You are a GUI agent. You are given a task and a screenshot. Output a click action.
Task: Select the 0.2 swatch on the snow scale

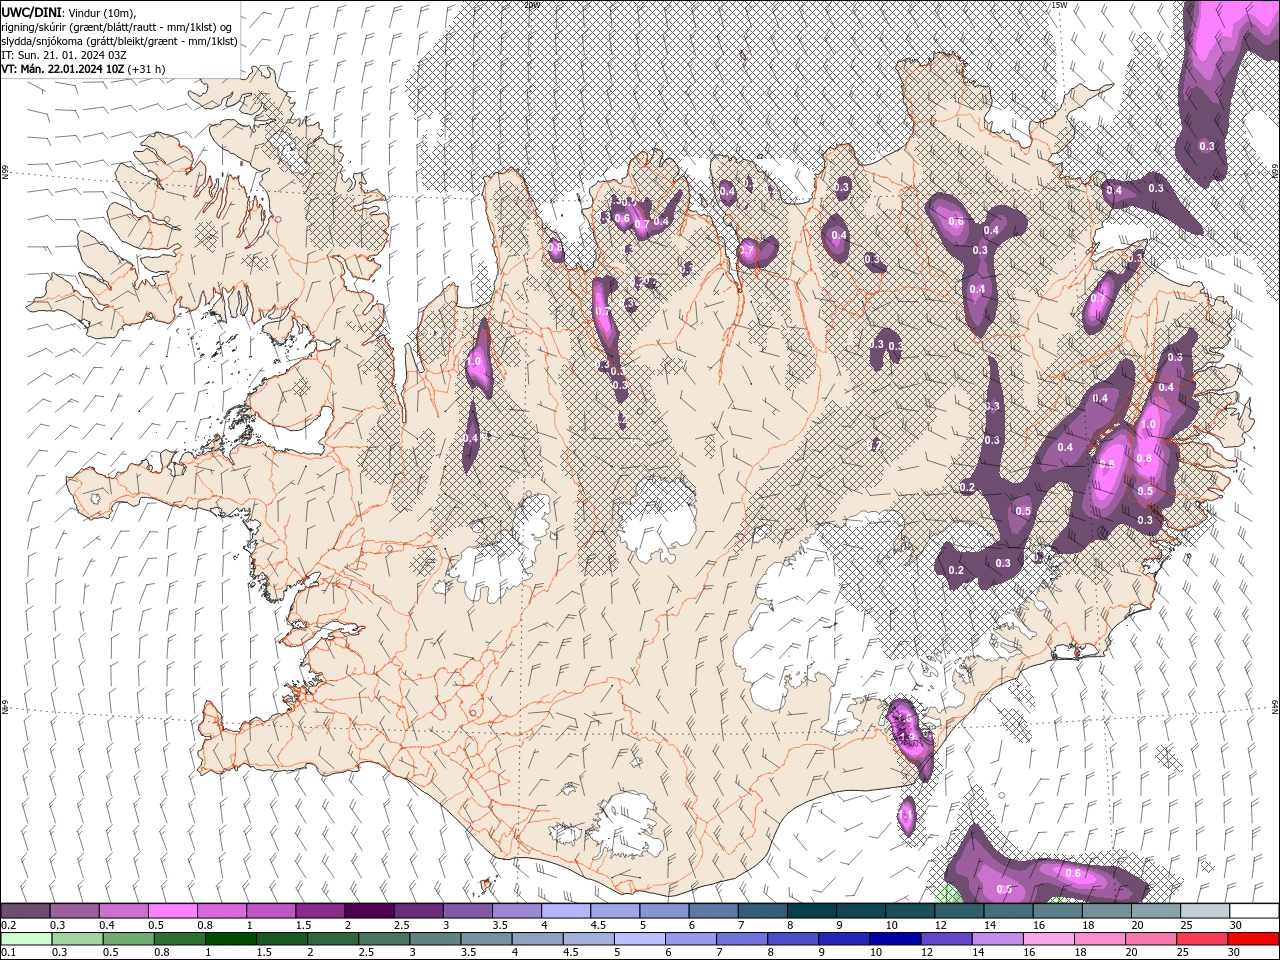click(25, 910)
